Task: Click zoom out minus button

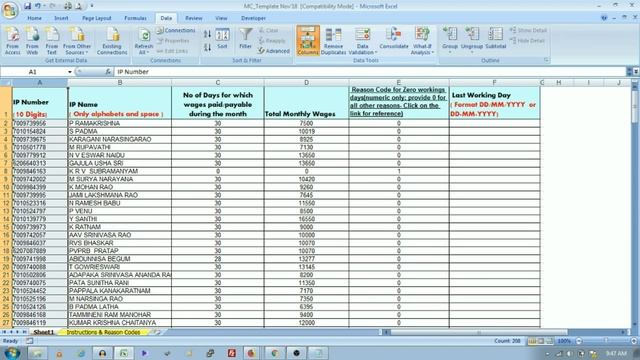Action: pyautogui.click(x=579, y=341)
